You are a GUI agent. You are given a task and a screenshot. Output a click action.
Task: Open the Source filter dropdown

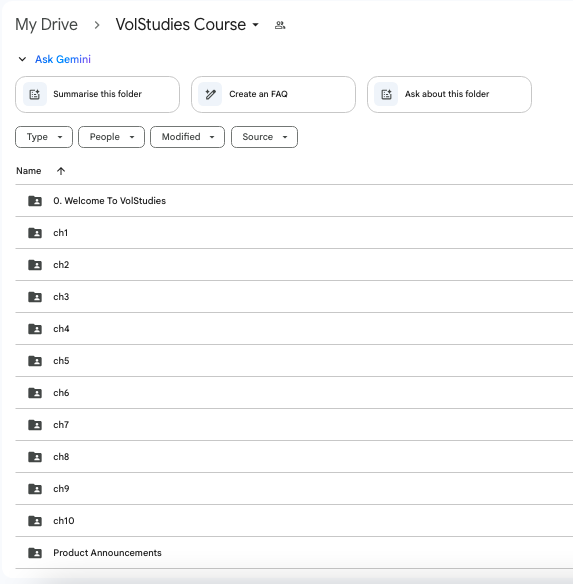point(264,137)
